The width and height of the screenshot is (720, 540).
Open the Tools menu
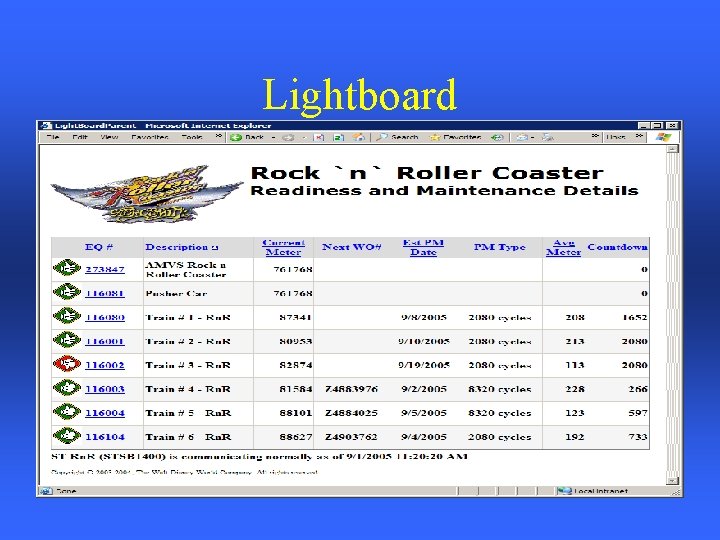click(x=192, y=137)
